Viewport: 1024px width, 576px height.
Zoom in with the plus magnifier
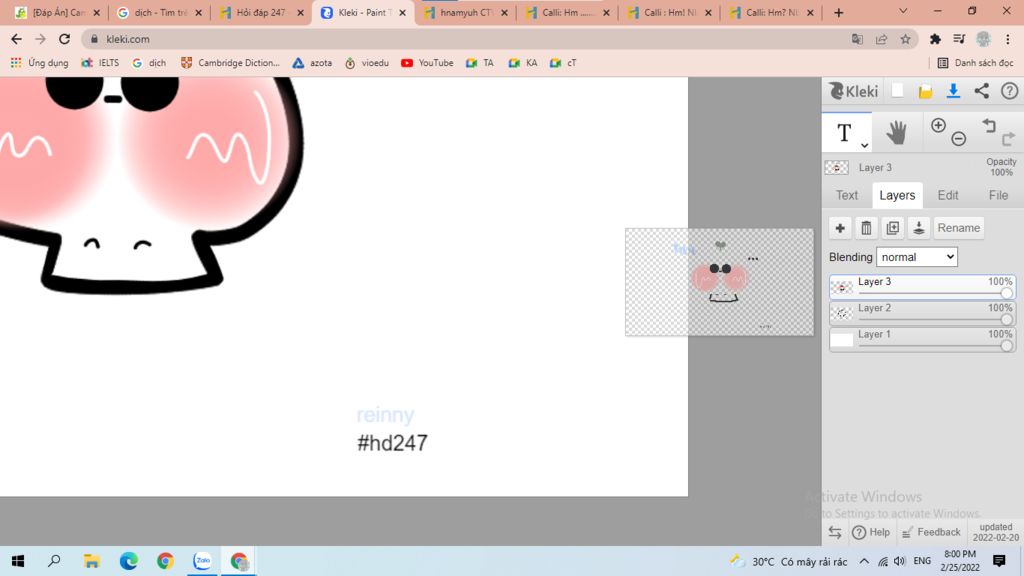(938, 125)
